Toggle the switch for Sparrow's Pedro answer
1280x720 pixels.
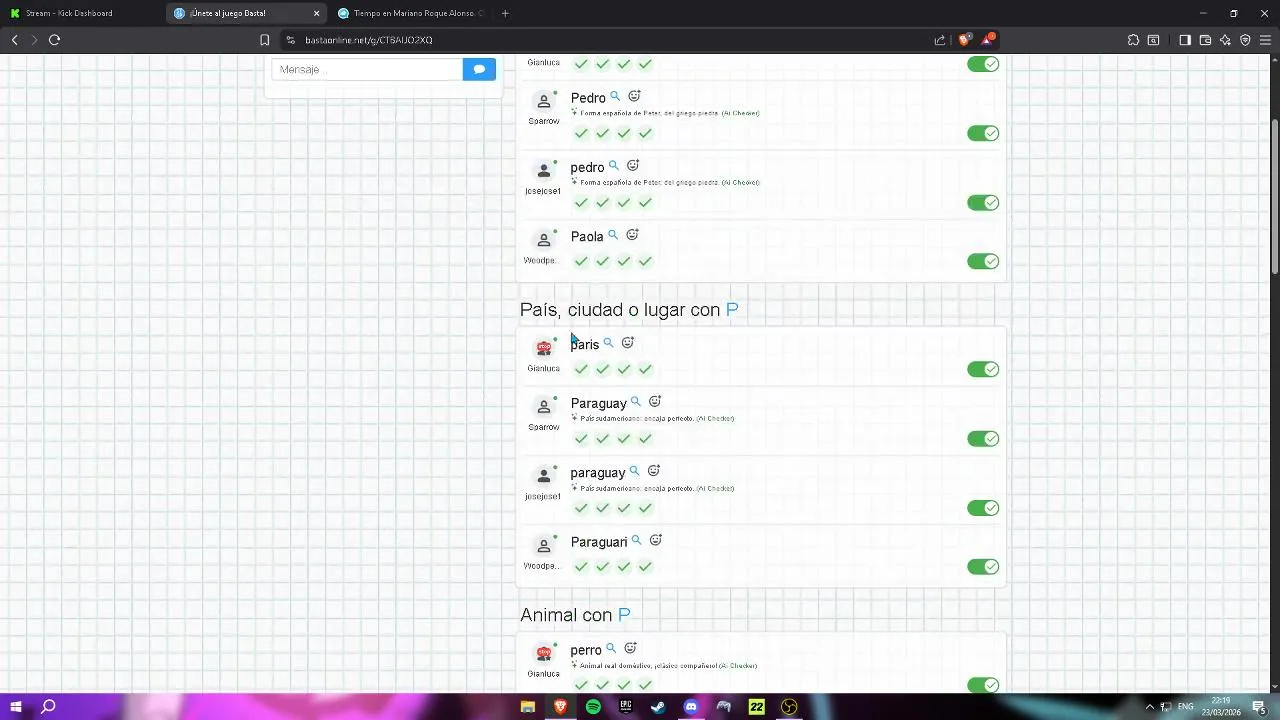pos(983,133)
